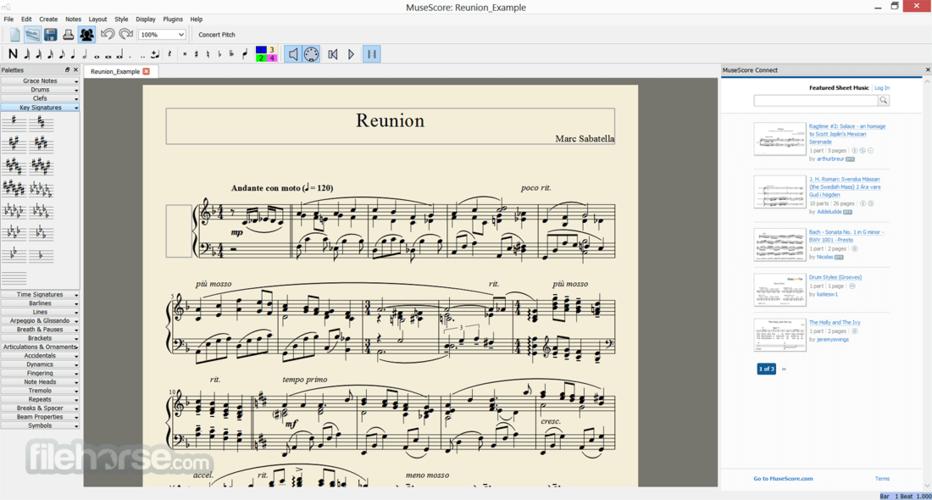Open The Holly and The Ivy link
Image resolution: width=932 pixels, height=500 pixels.
coord(834,322)
